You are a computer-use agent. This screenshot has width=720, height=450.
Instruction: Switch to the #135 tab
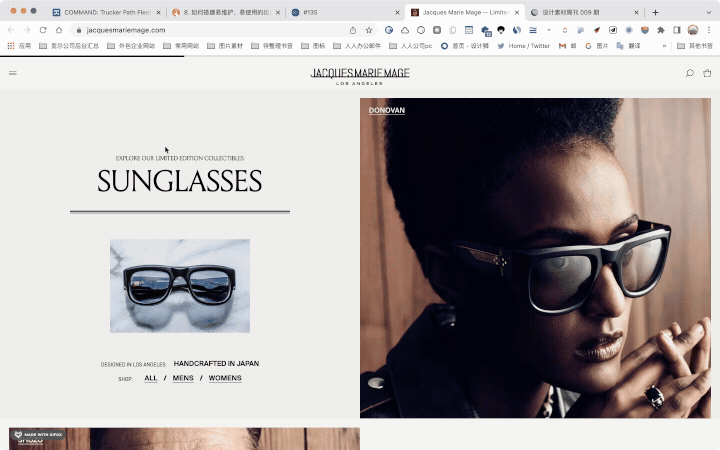pos(344,13)
